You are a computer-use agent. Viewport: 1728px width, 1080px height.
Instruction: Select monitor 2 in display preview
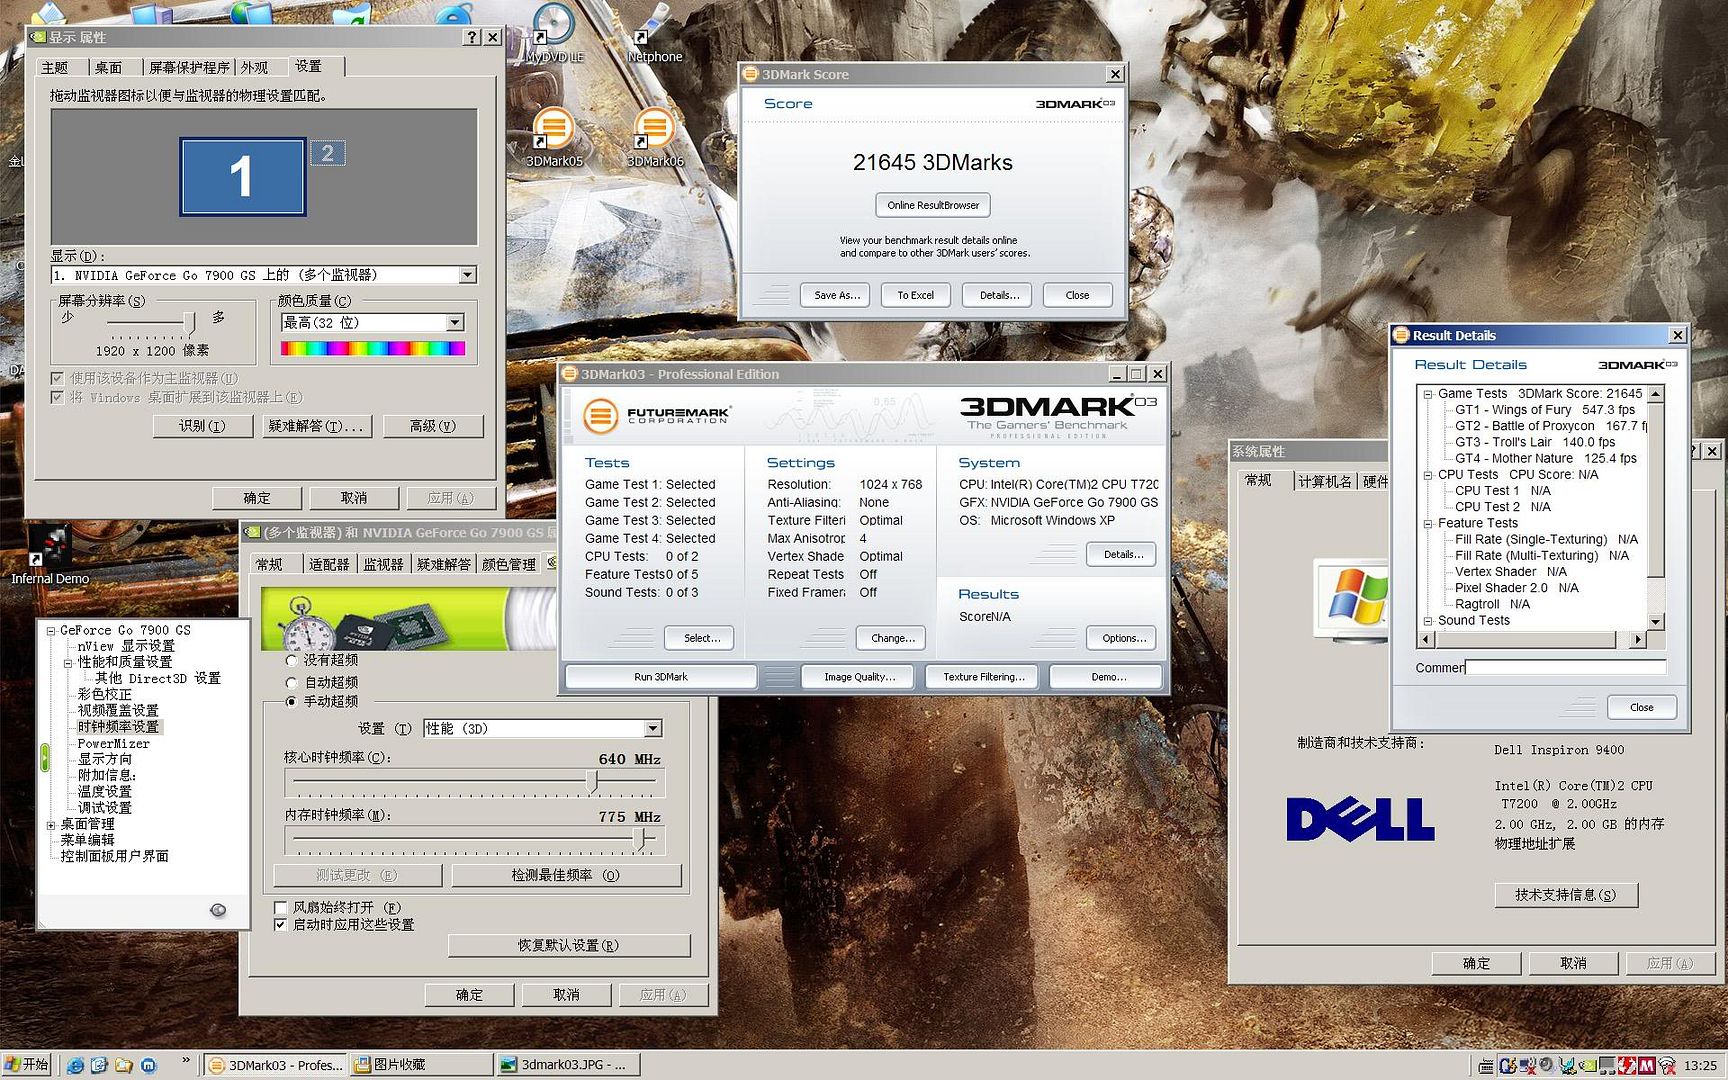point(327,153)
